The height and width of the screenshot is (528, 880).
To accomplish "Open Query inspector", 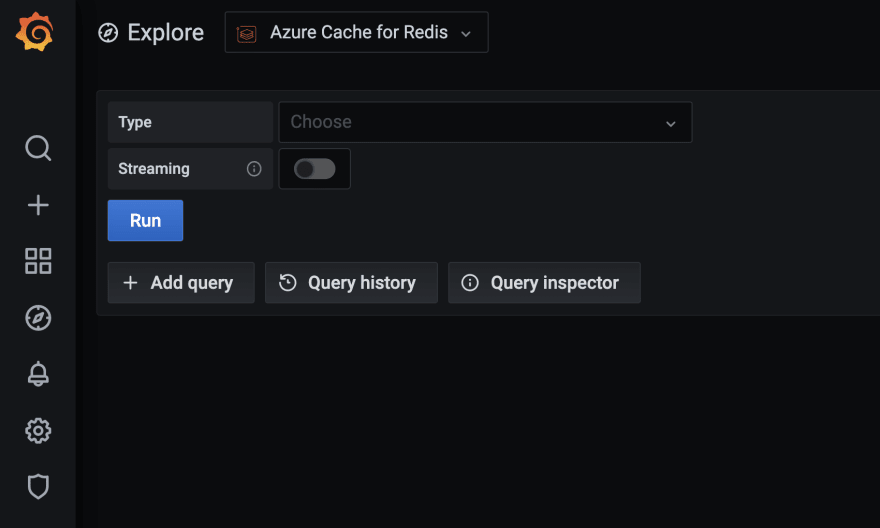I will click(544, 283).
